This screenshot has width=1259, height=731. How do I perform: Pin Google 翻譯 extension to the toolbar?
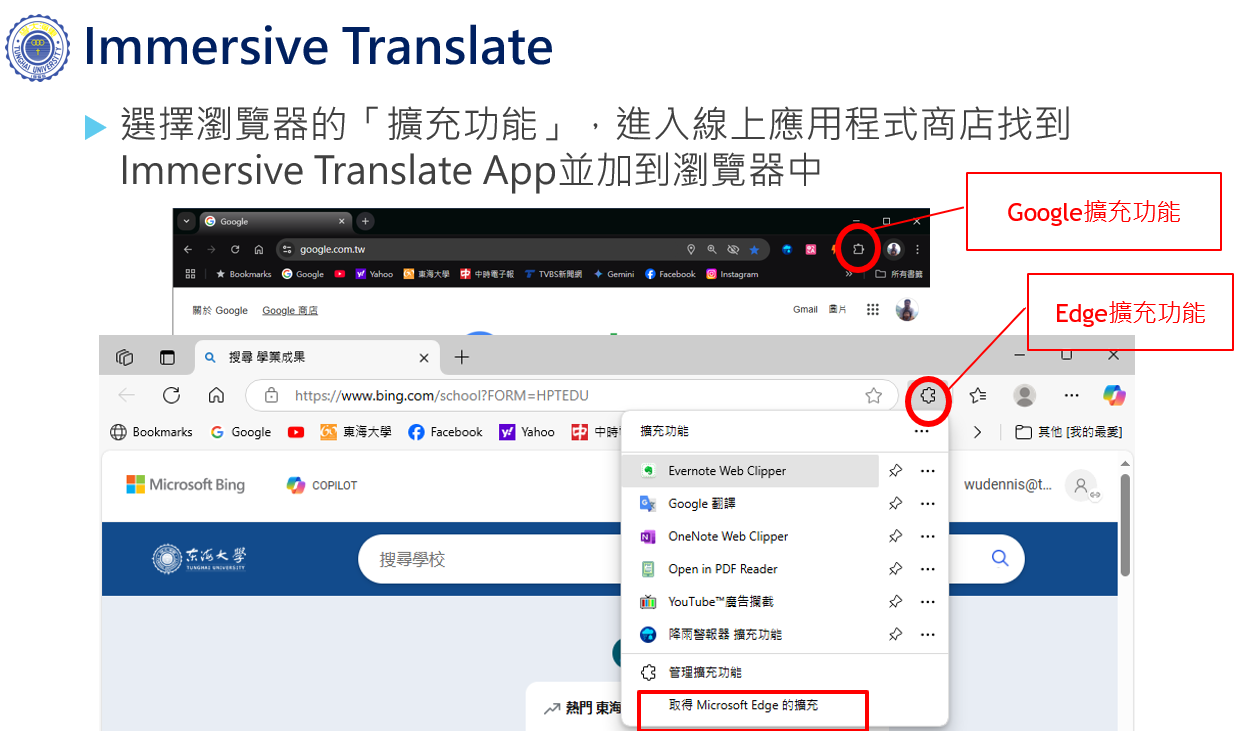pyautogui.click(x=895, y=503)
